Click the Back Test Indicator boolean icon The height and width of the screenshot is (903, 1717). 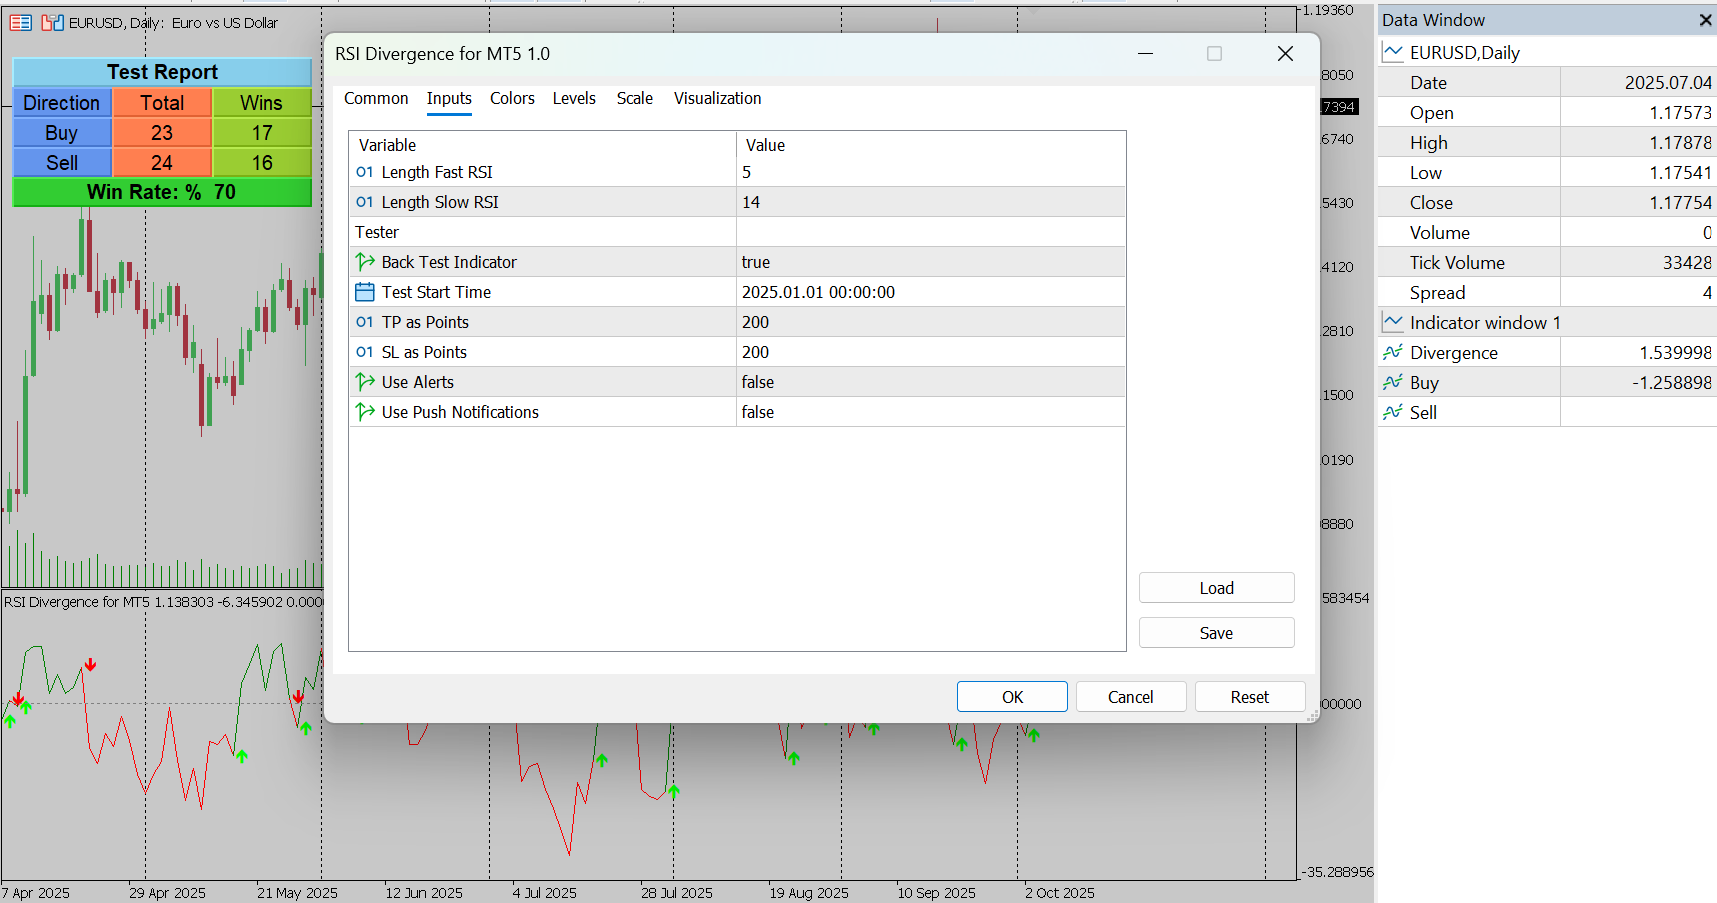tap(365, 262)
